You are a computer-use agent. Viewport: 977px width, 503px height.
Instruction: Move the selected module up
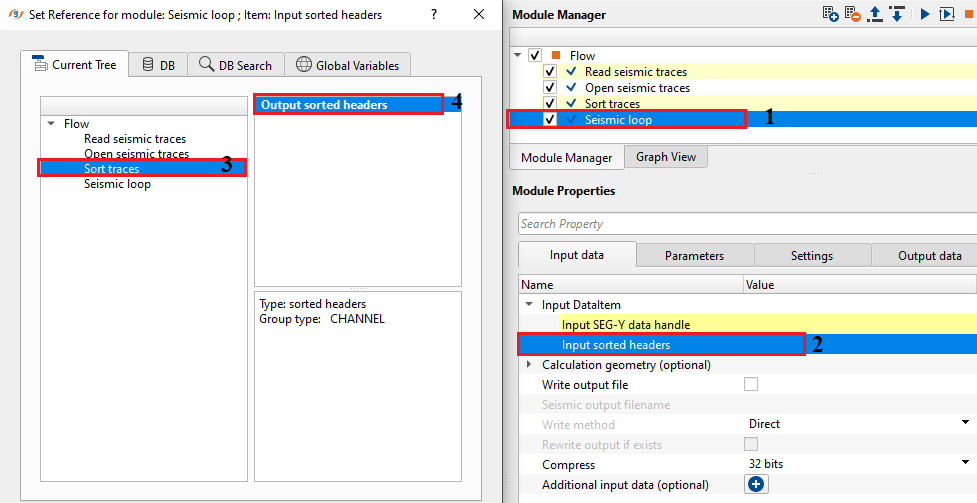click(x=874, y=14)
